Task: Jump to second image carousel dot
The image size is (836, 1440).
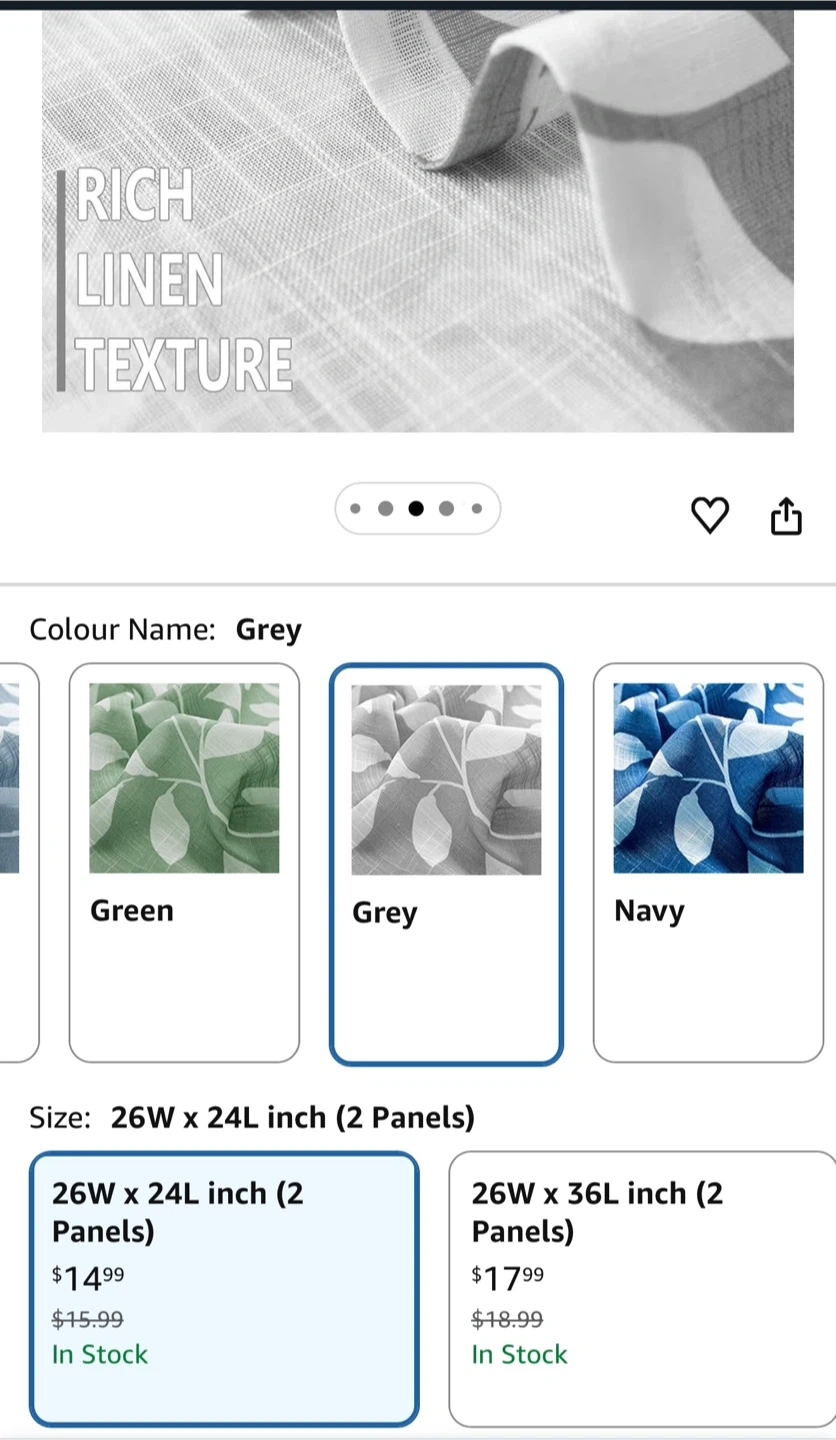Action: pyautogui.click(x=385, y=509)
